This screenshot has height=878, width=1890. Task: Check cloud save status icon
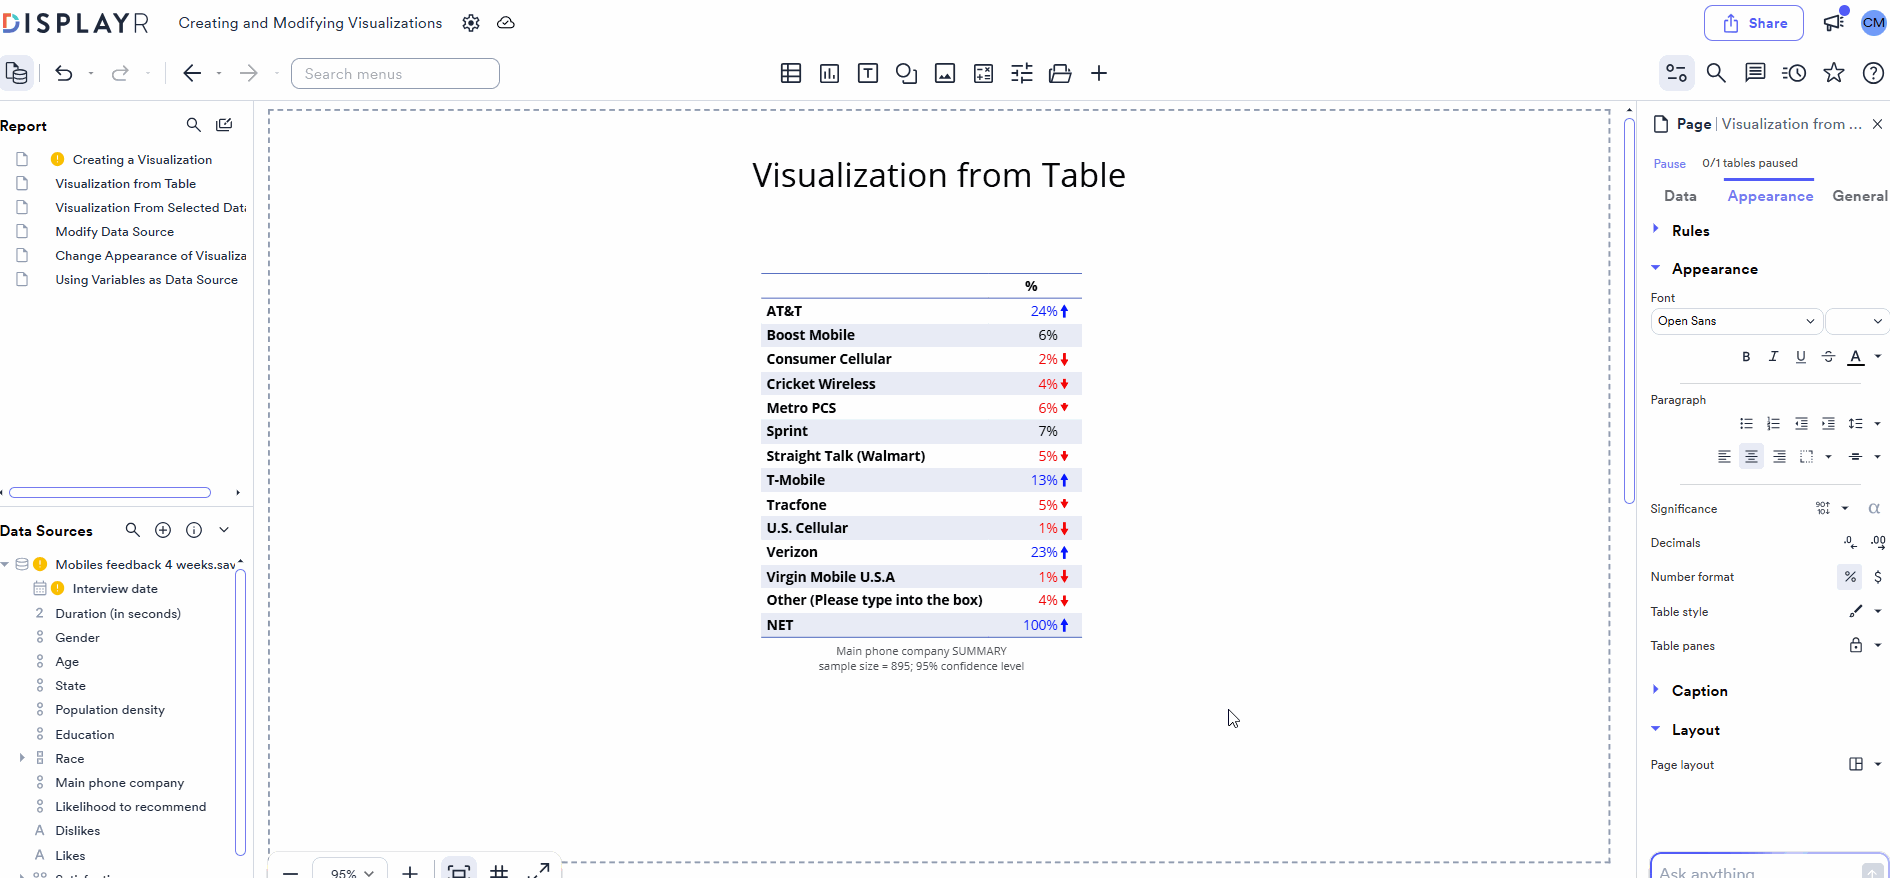(x=506, y=23)
